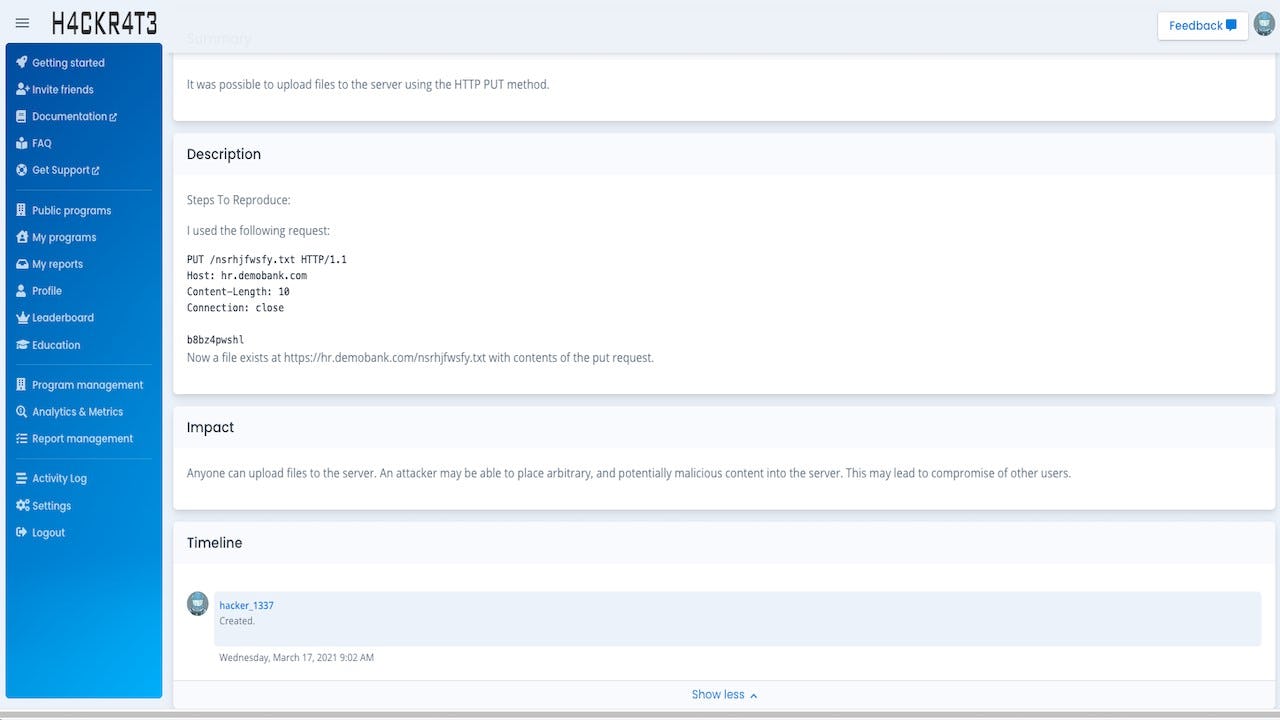Click the Activity Log list icon

tap(21, 478)
